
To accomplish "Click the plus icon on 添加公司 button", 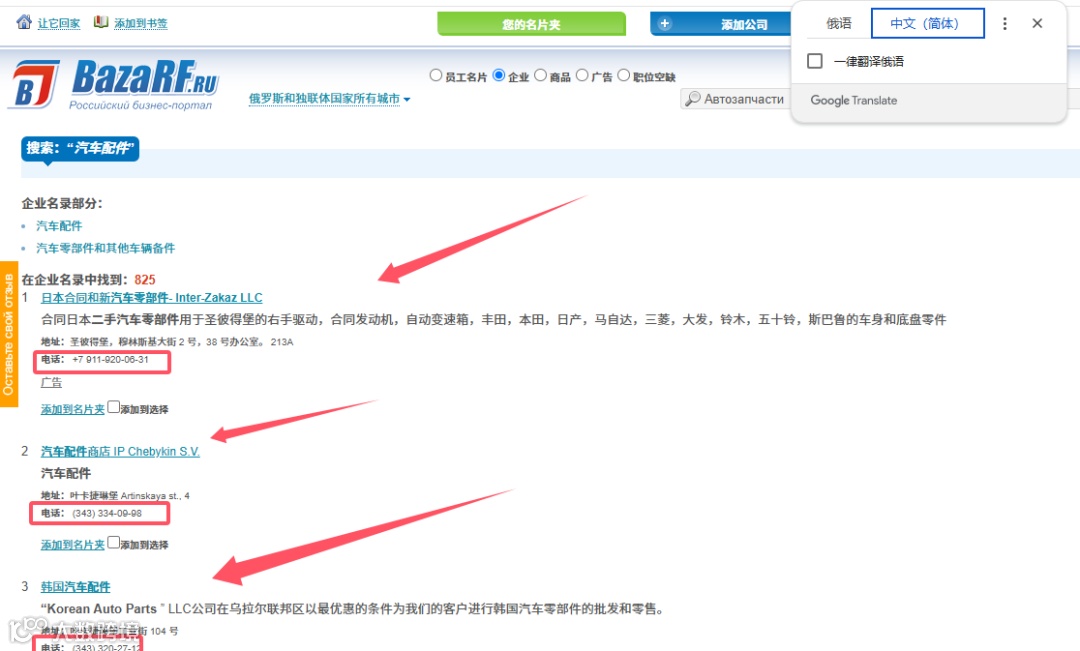I will point(665,23).
